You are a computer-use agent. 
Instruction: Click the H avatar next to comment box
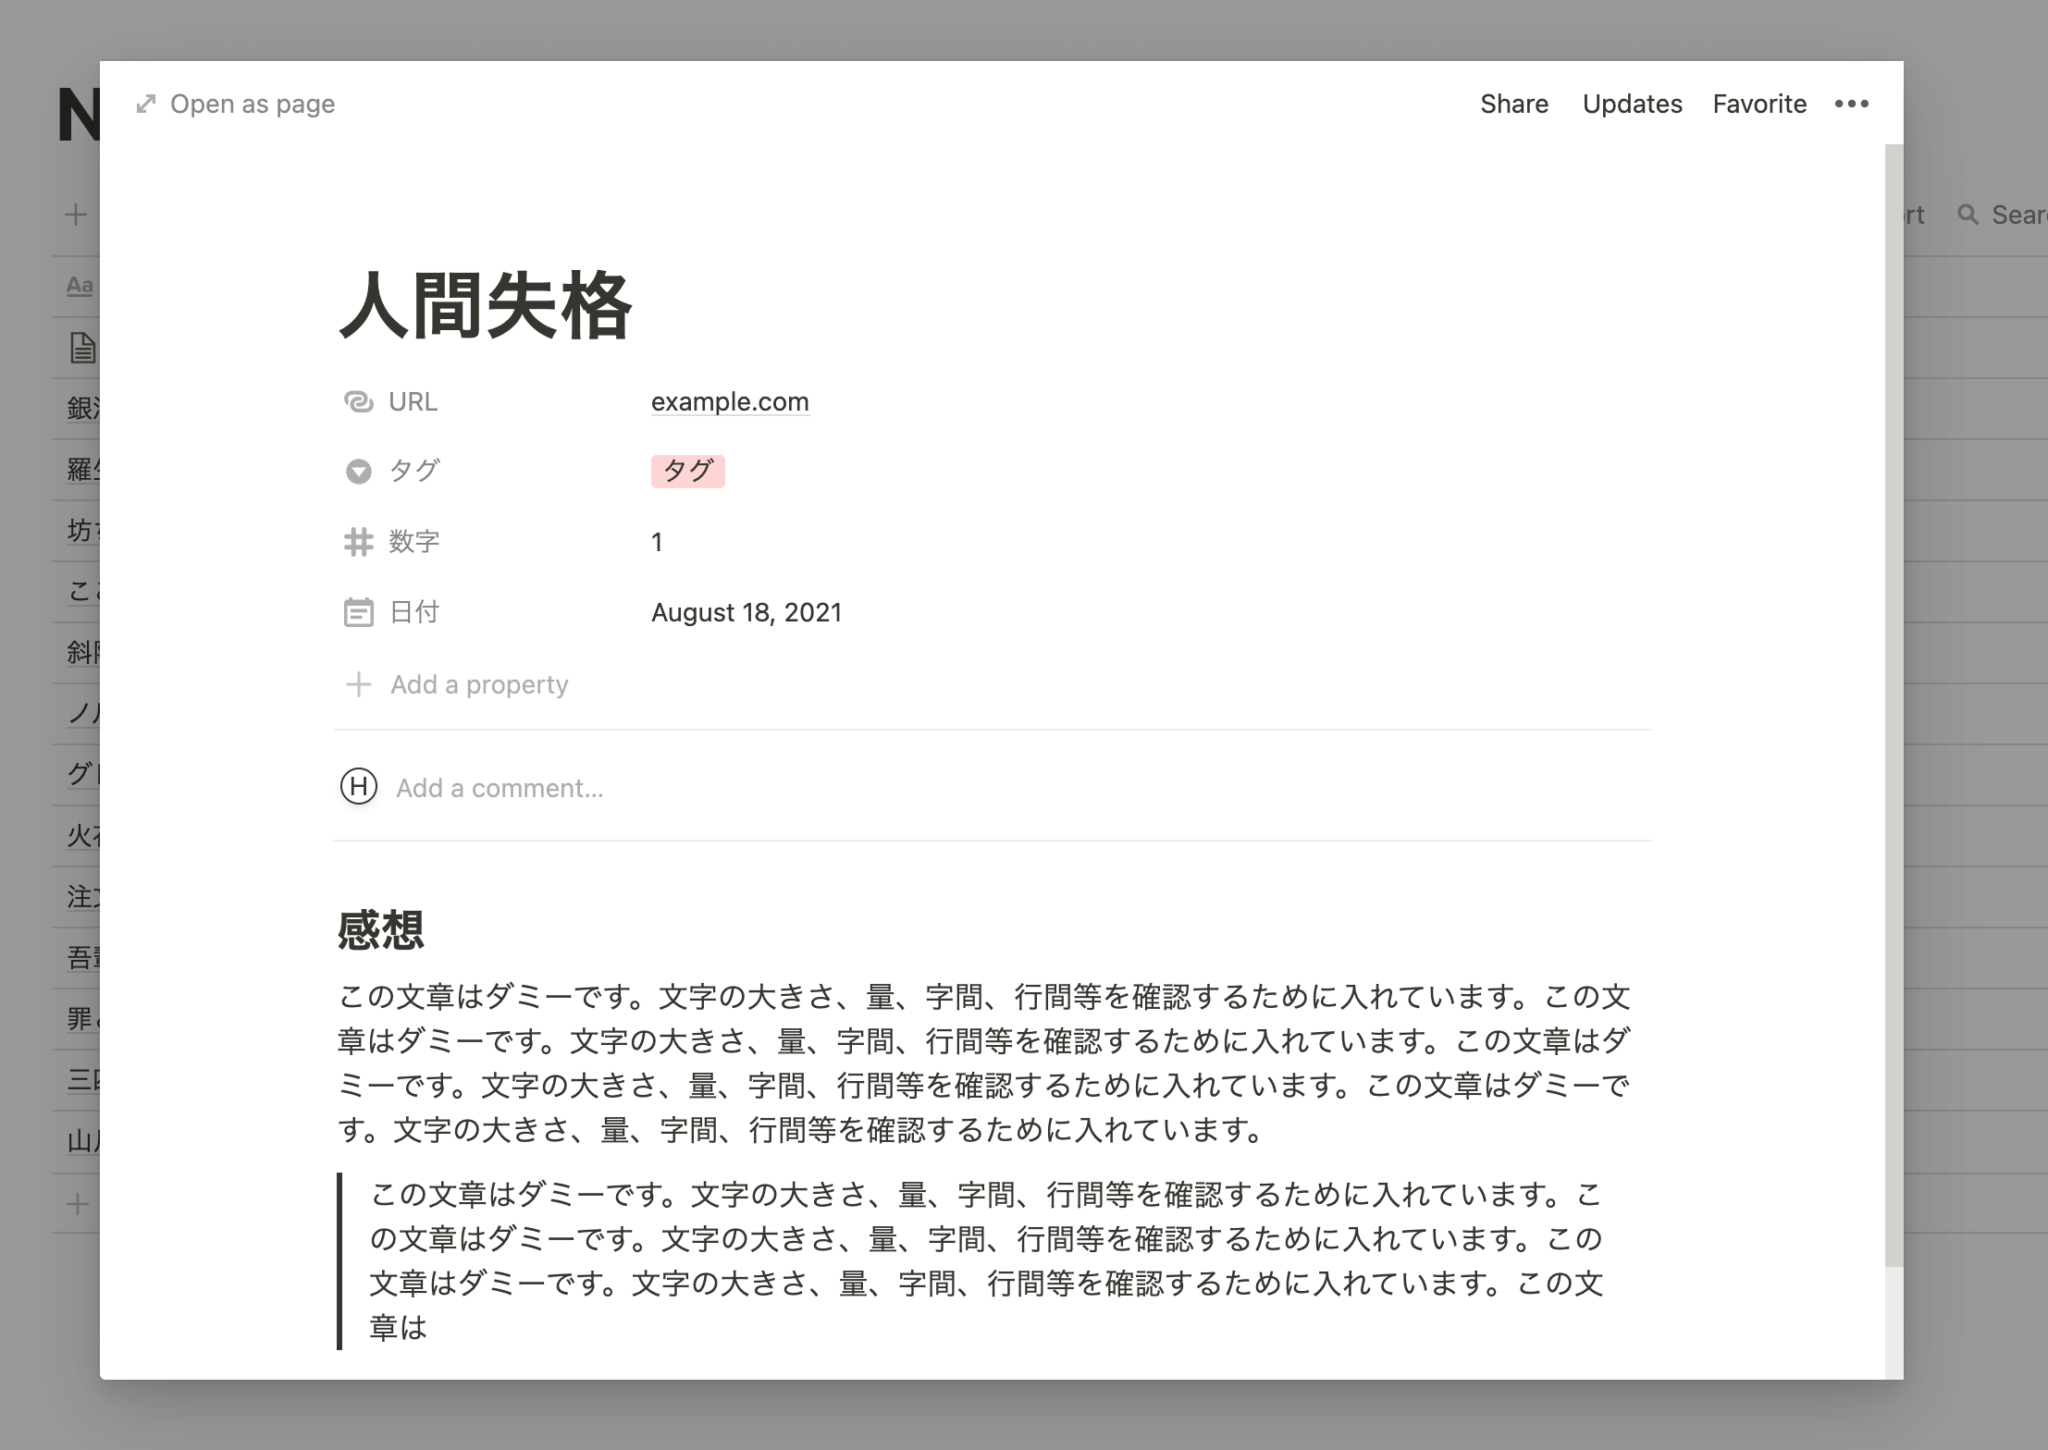(x=358, y=787)
